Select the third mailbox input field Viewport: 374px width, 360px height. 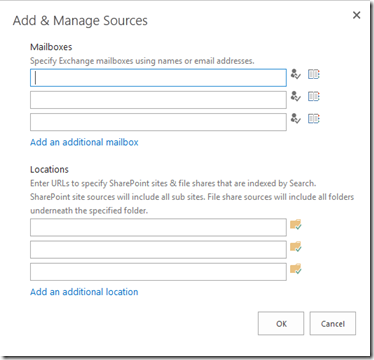(x=158, y=122)
